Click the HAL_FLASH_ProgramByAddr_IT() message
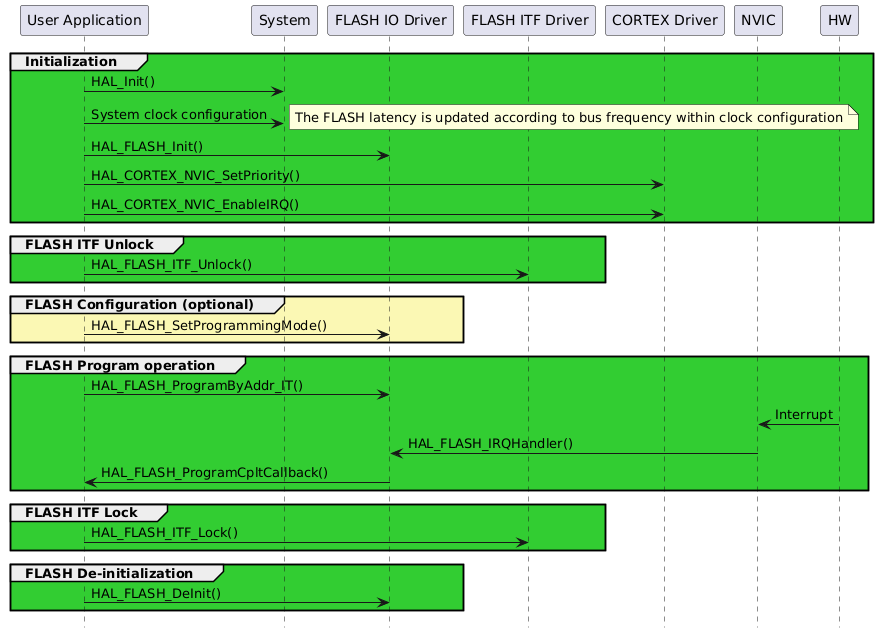This screenshot has height=633, width=878. [x=197, y=386]
